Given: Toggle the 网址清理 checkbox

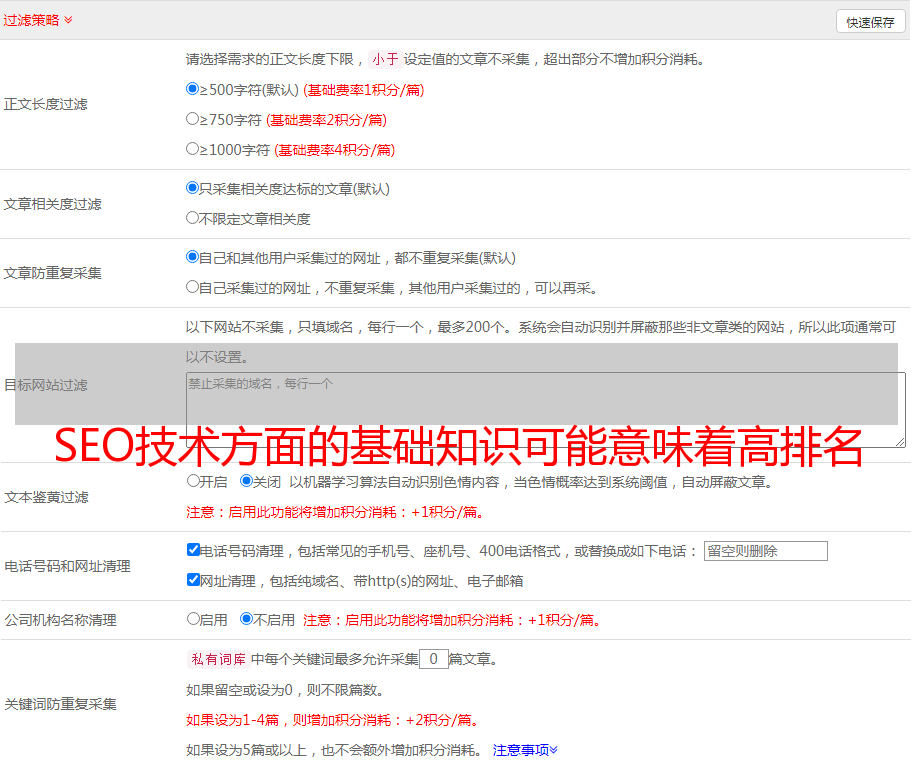Looking at the screenshot, I should [x=193, y=580].
